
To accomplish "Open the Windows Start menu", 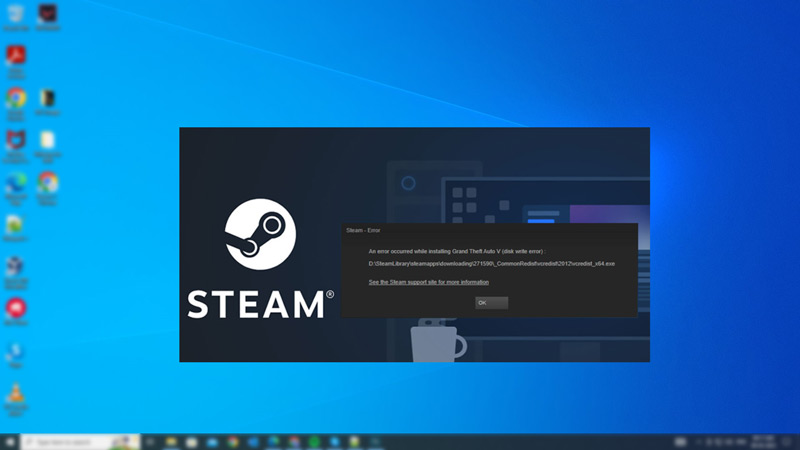I will tap(10, 442).
